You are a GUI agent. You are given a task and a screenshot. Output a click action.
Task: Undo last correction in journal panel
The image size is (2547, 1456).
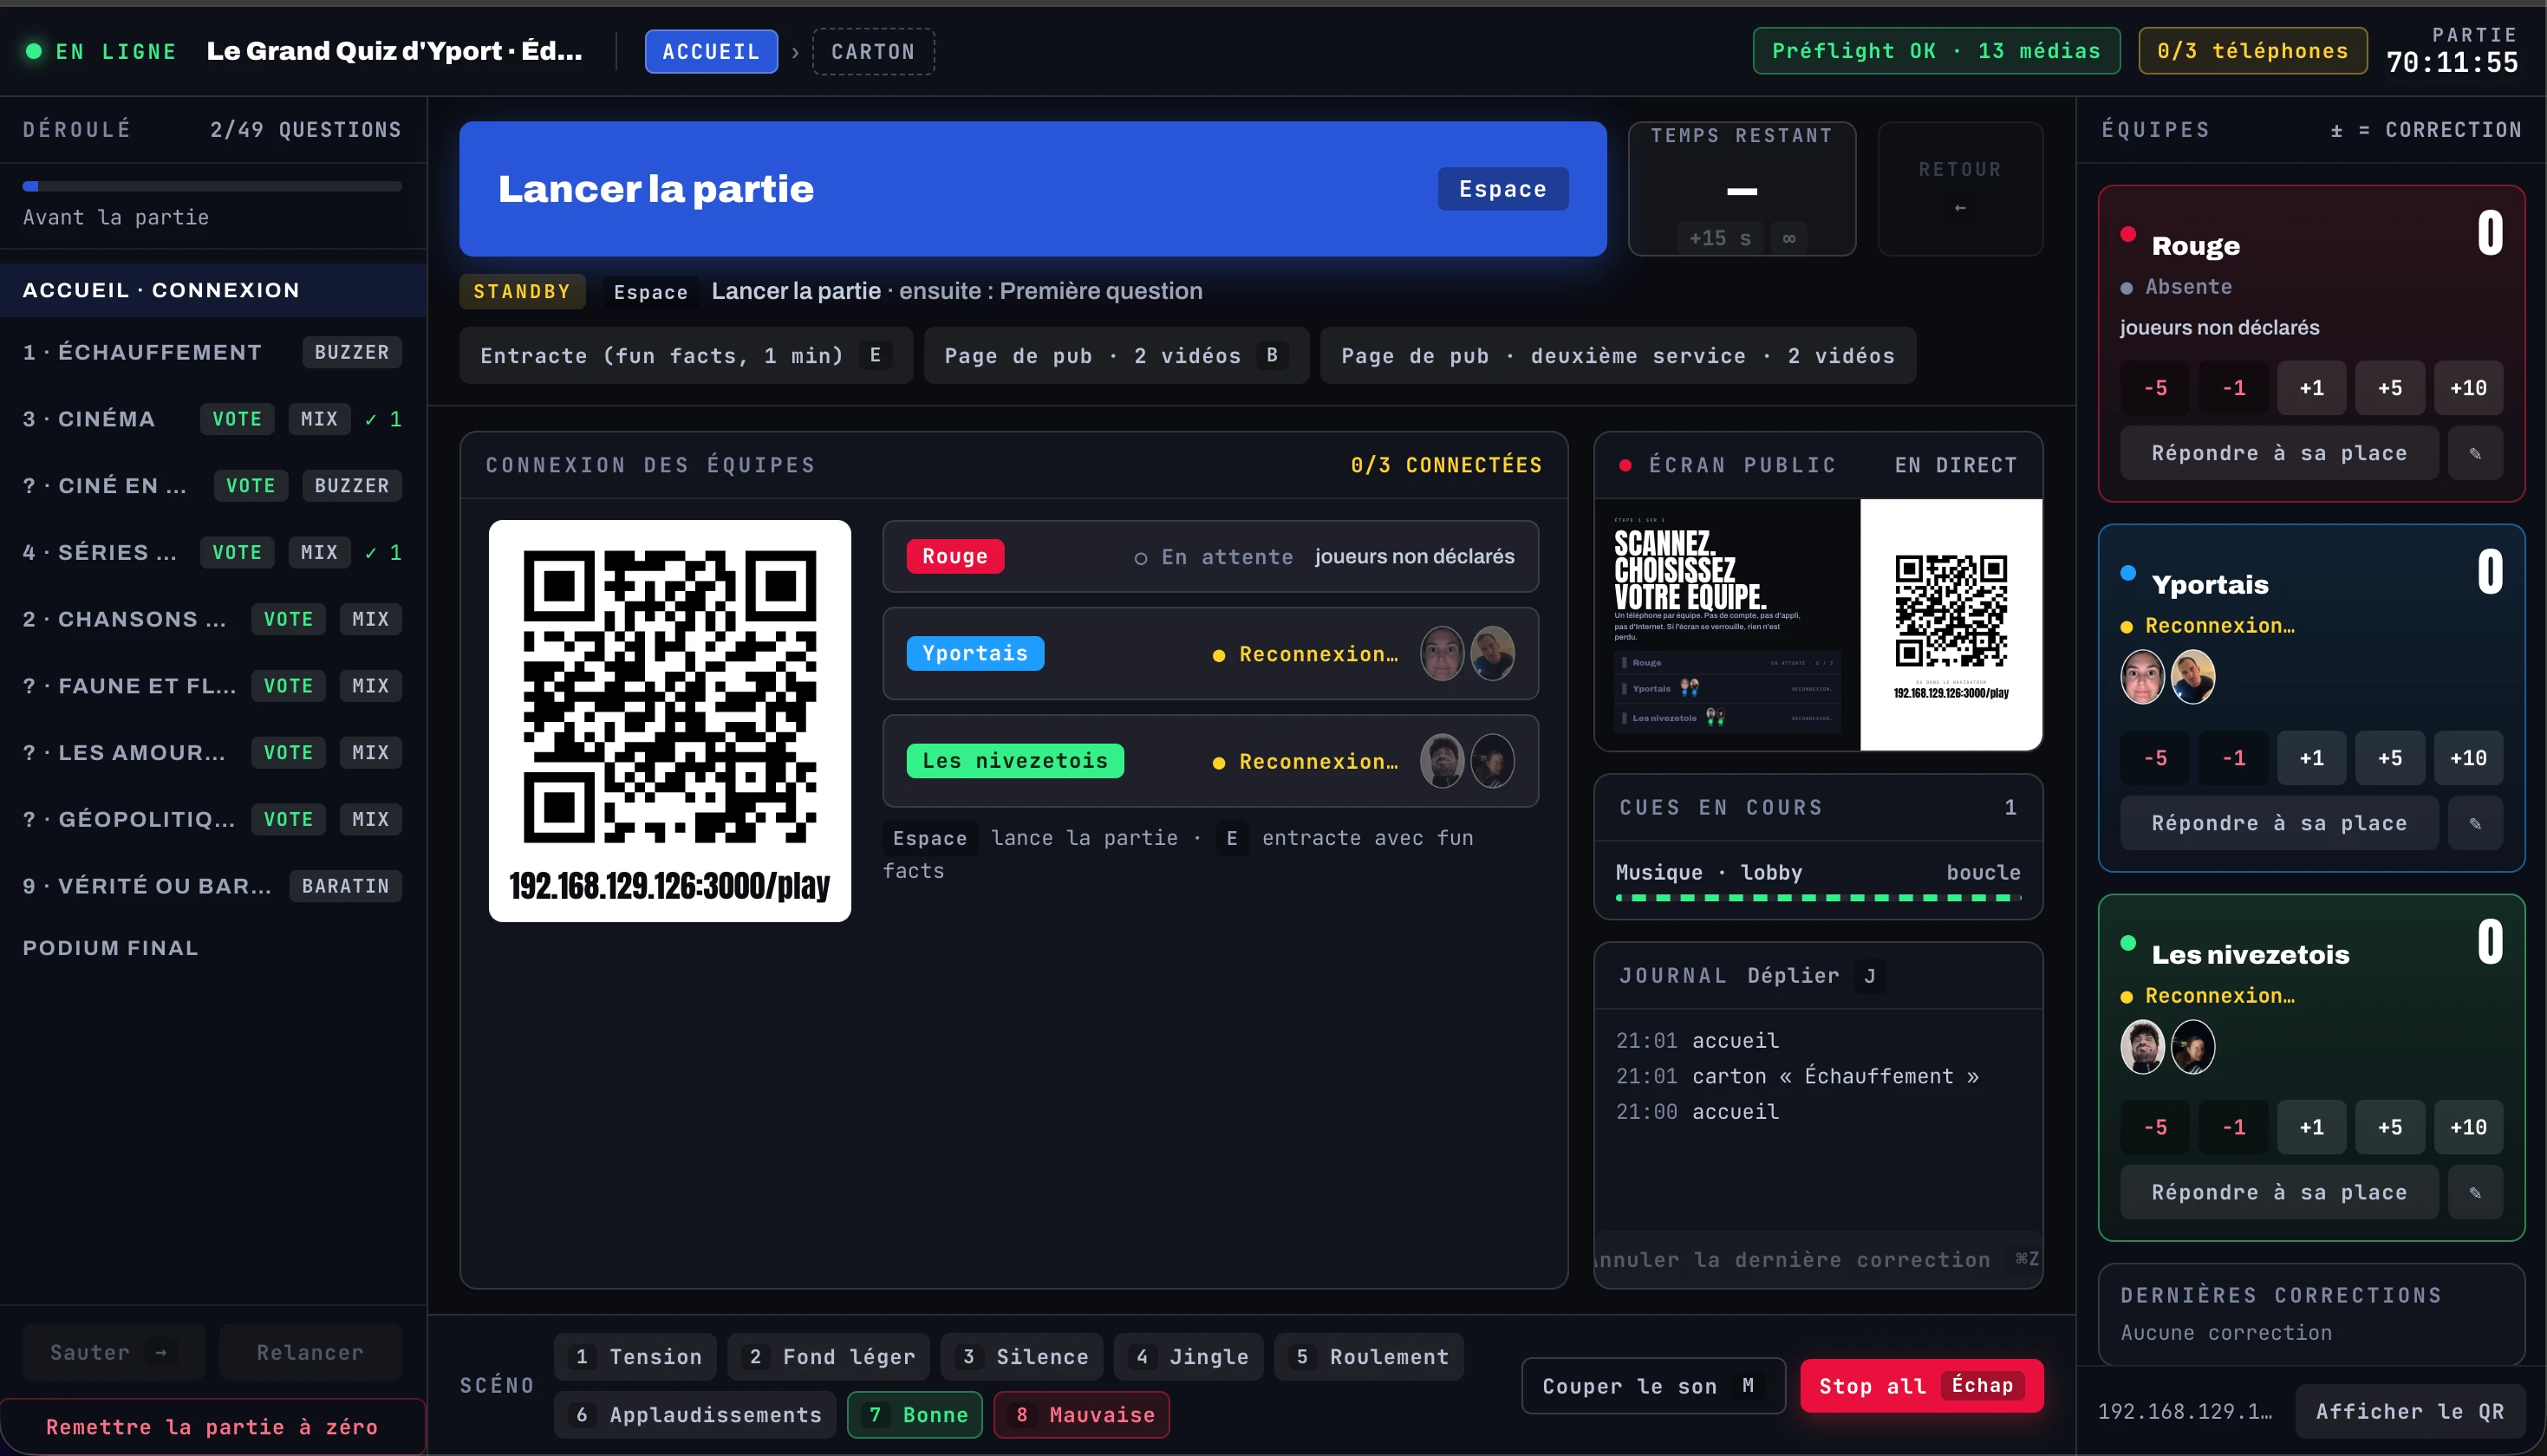(x=1818, y=1260)
